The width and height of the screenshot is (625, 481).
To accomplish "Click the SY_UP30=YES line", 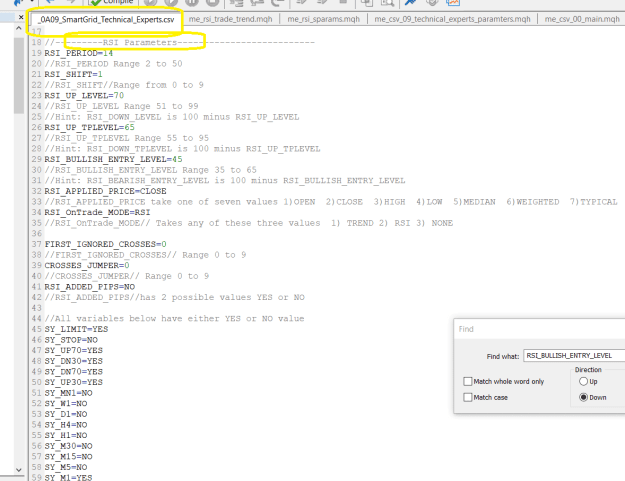I will [73, 382].
